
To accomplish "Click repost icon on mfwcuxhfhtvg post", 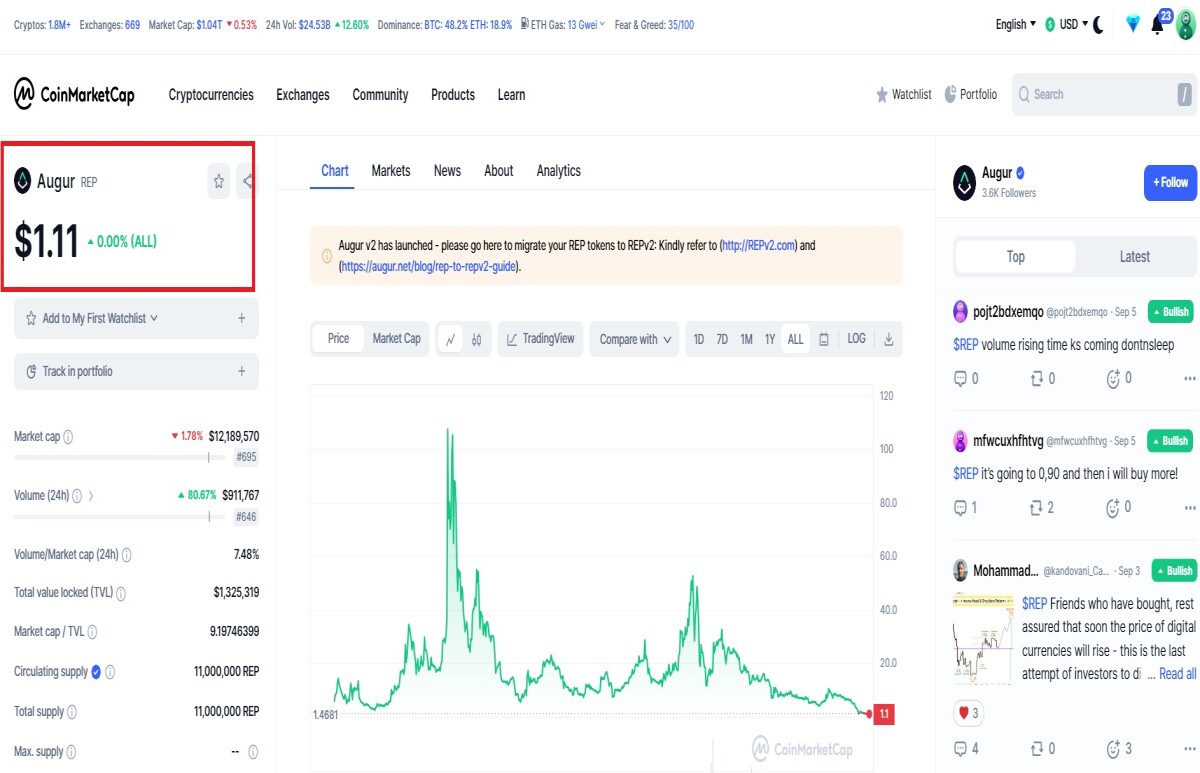I will coord(1036,508).
